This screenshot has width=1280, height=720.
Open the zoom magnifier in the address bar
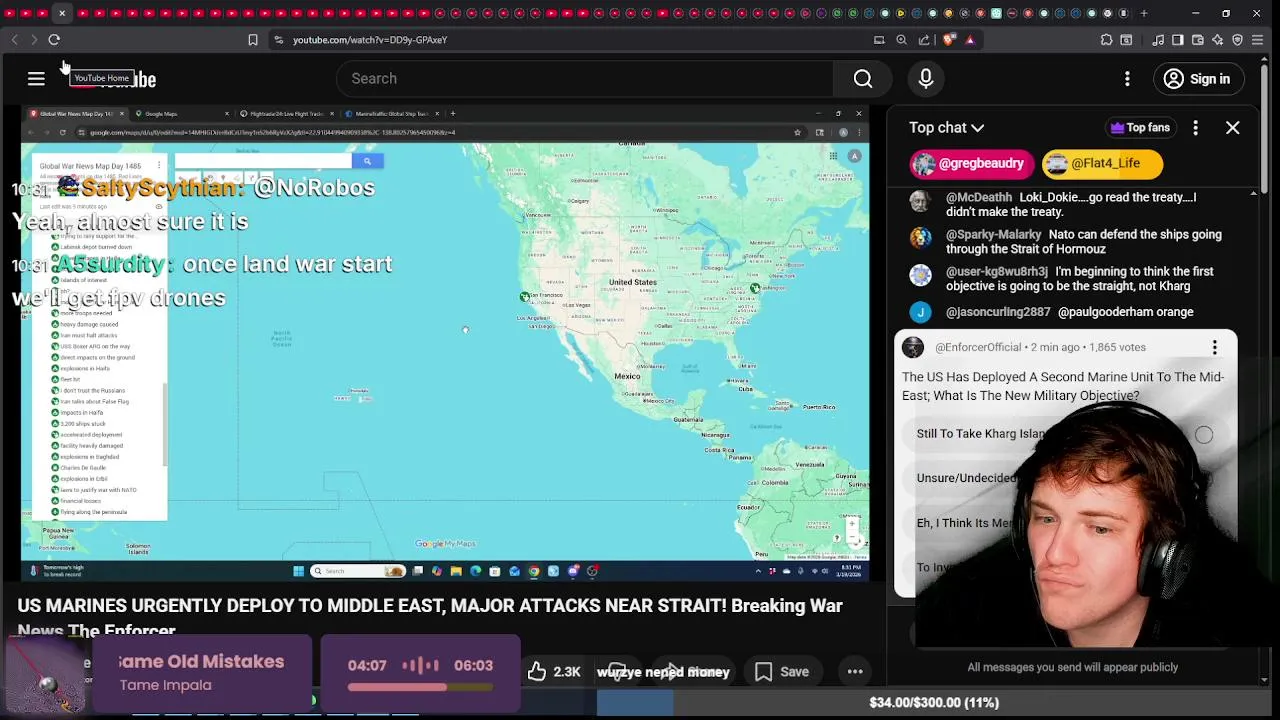tap(901, 40)
